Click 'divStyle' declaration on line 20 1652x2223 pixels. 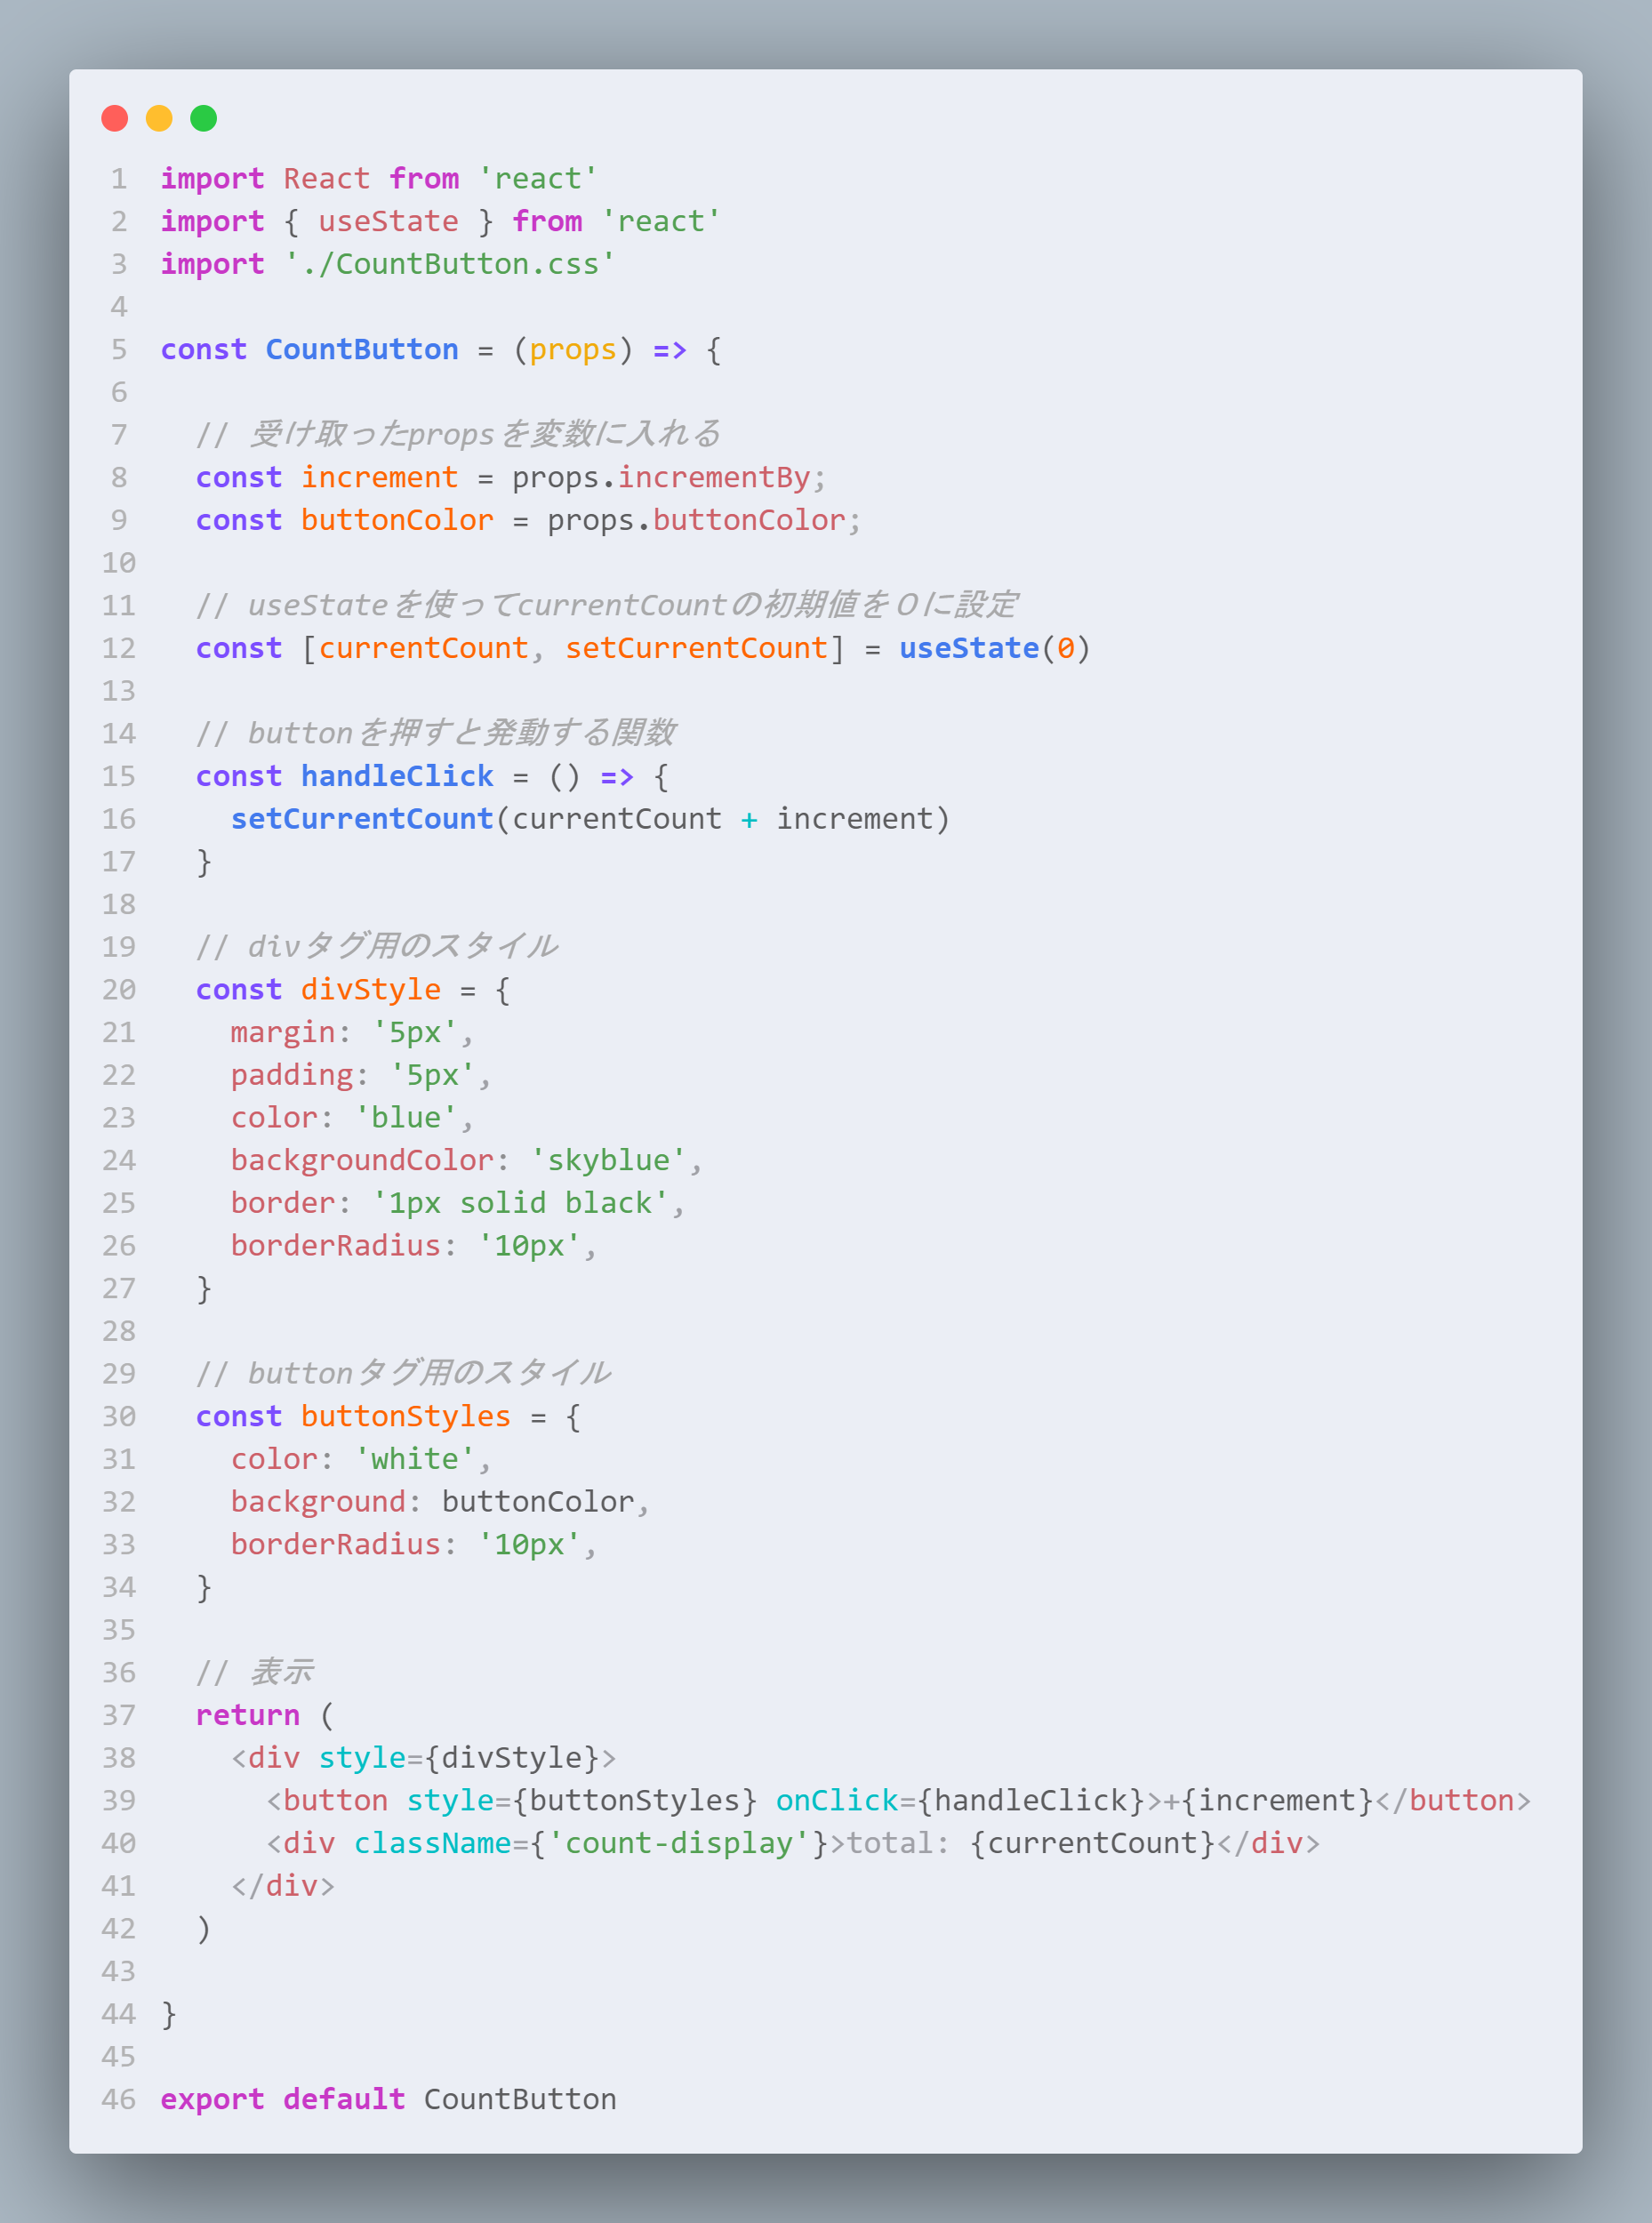click(x=371, y=989)
